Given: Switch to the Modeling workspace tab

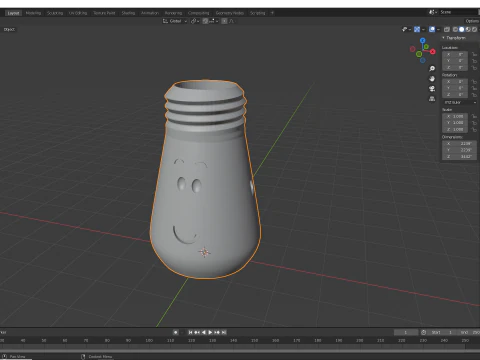Looking at the screenshot, I should 33,13.
